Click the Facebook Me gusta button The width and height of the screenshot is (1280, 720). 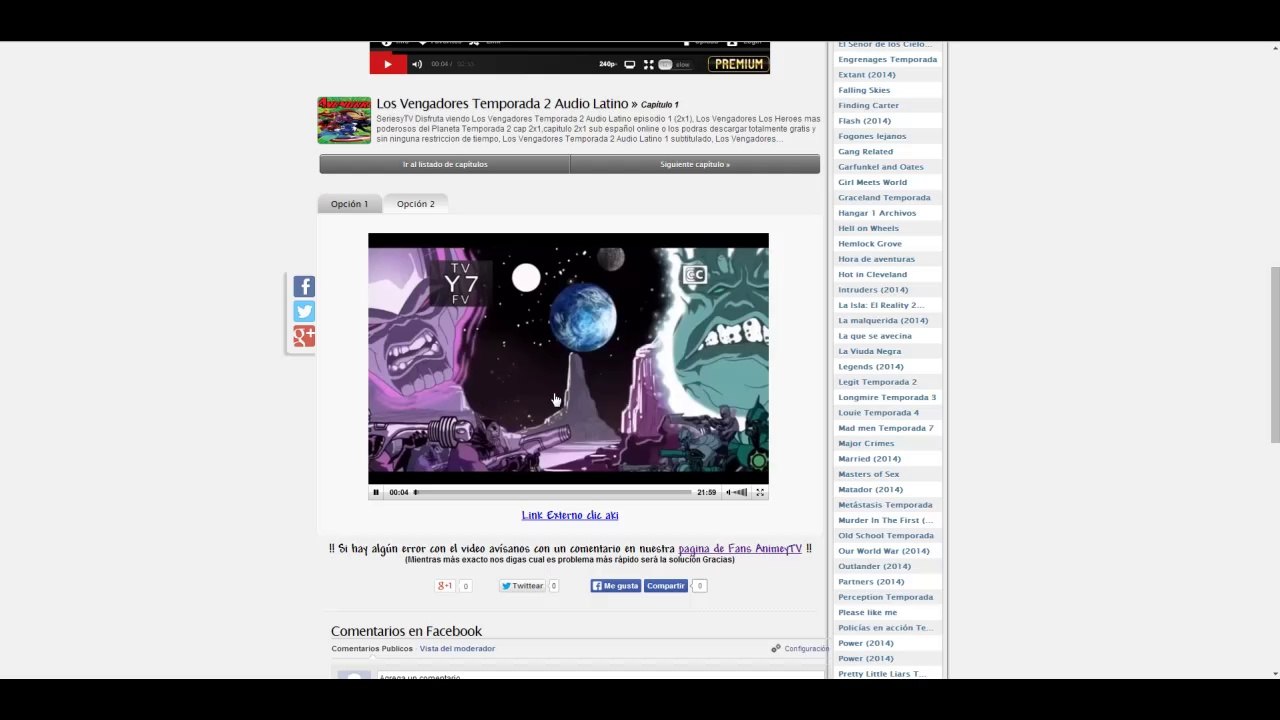[x=615, y=586]
